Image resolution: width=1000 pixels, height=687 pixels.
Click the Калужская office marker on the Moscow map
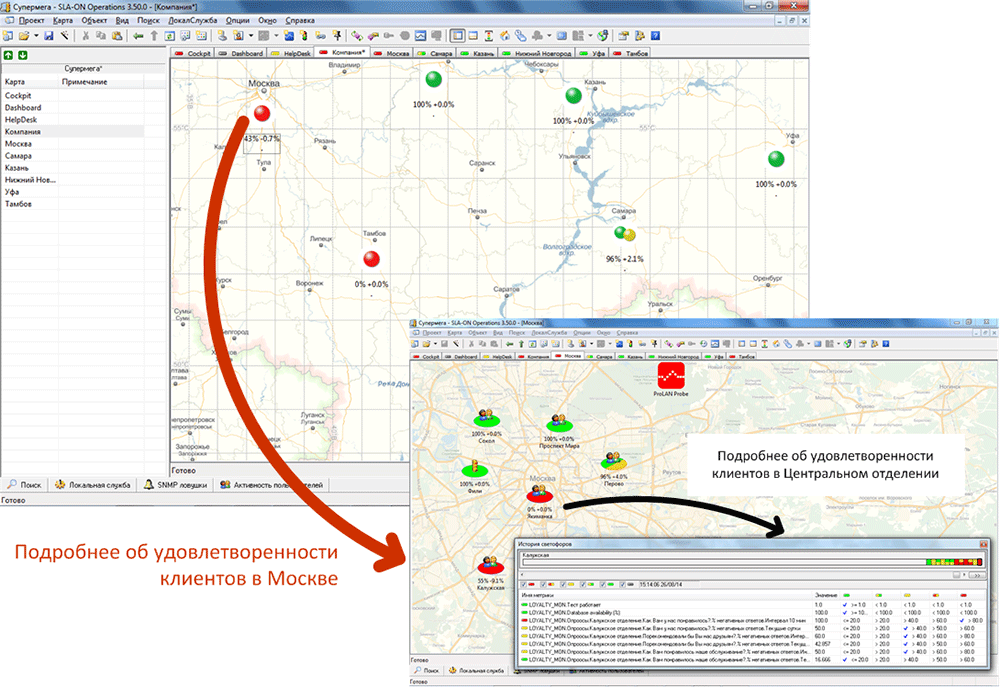[489, 567]
